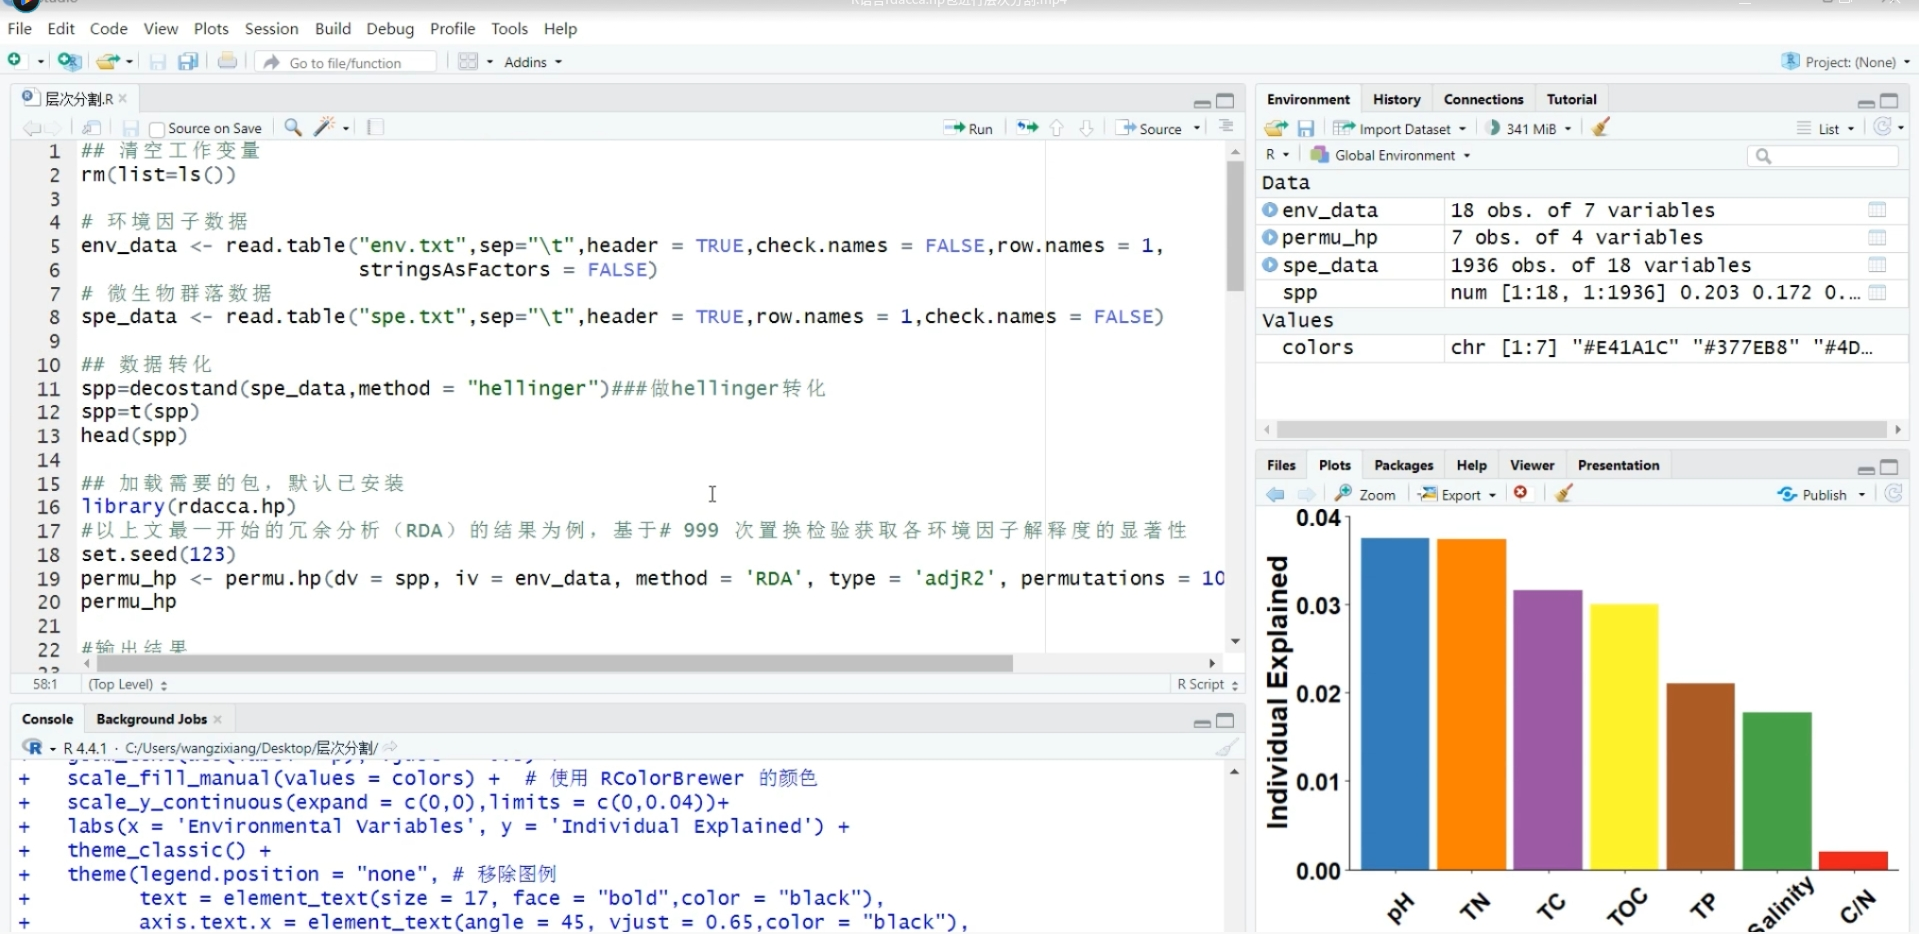View env_data table grid icon

(x=1877, y=210)
